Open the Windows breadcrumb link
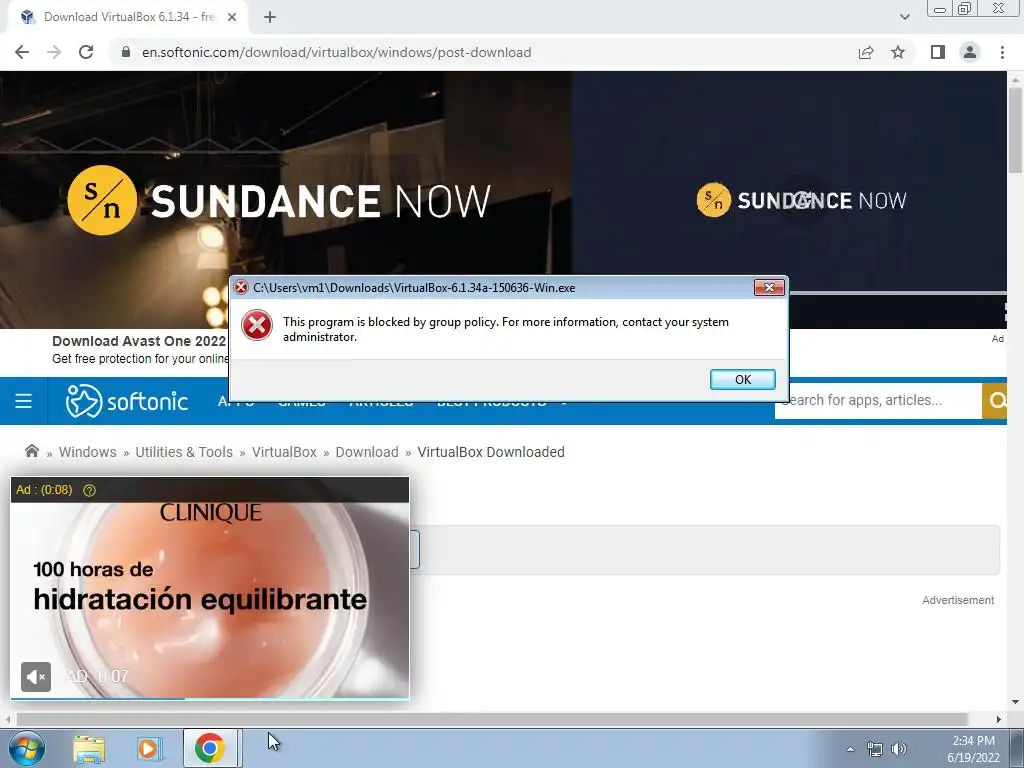1024x768 pixels. click(x=88, y=452)
